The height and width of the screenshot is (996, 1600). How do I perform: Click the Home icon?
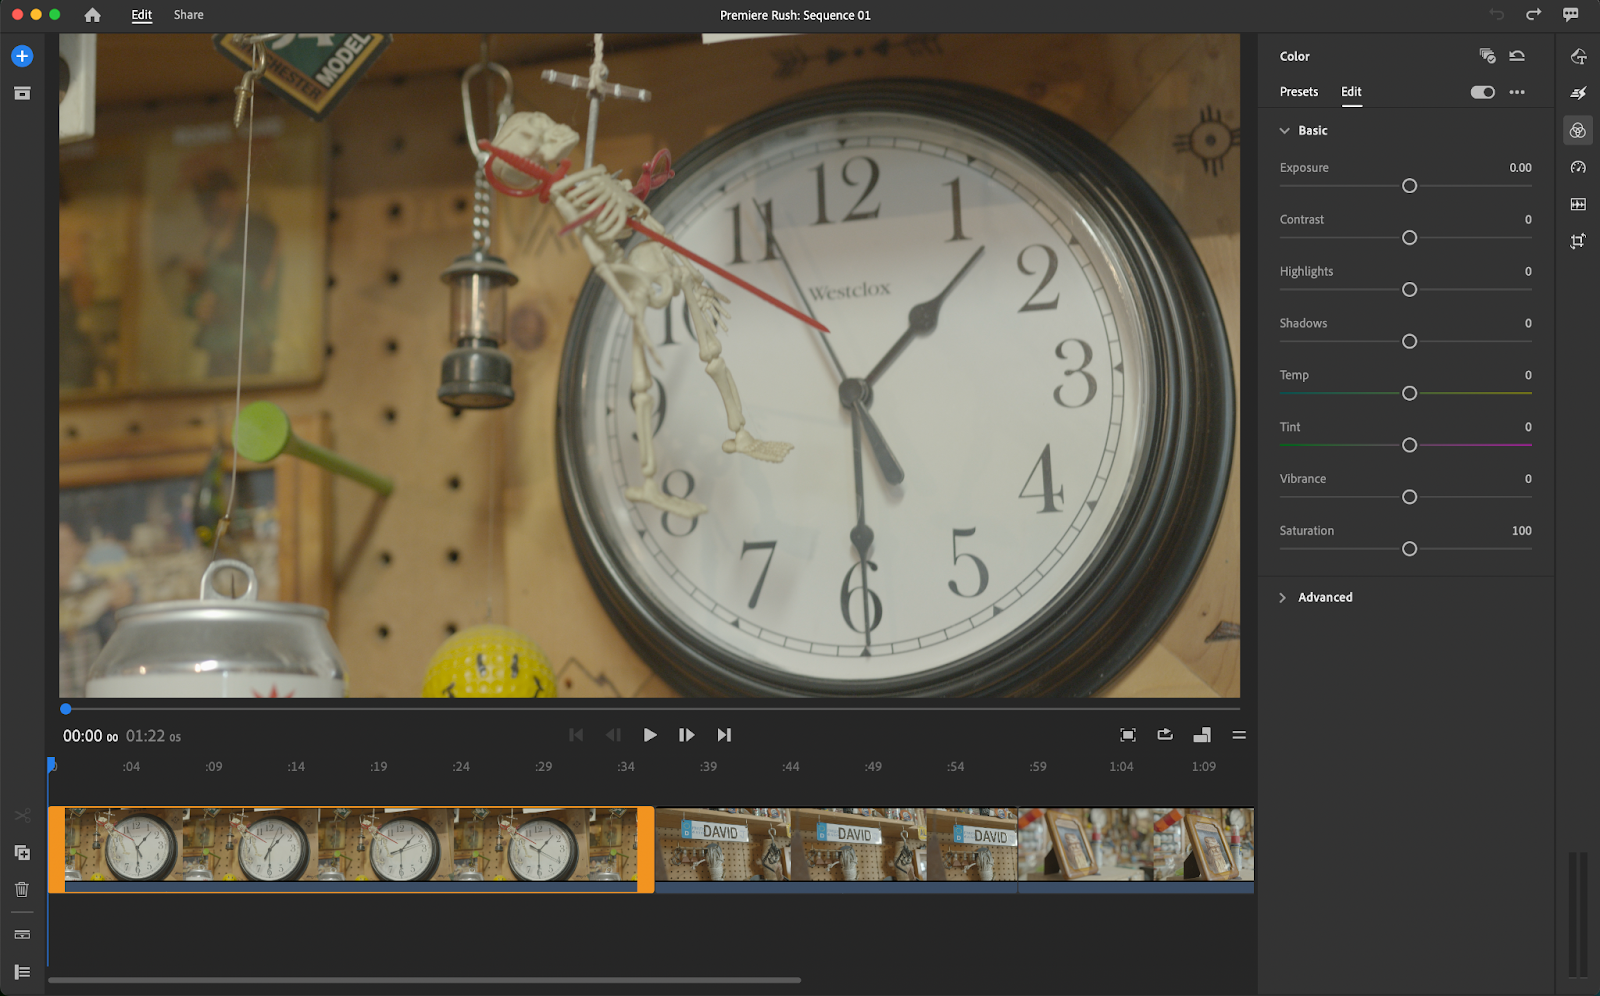(92, 15)
